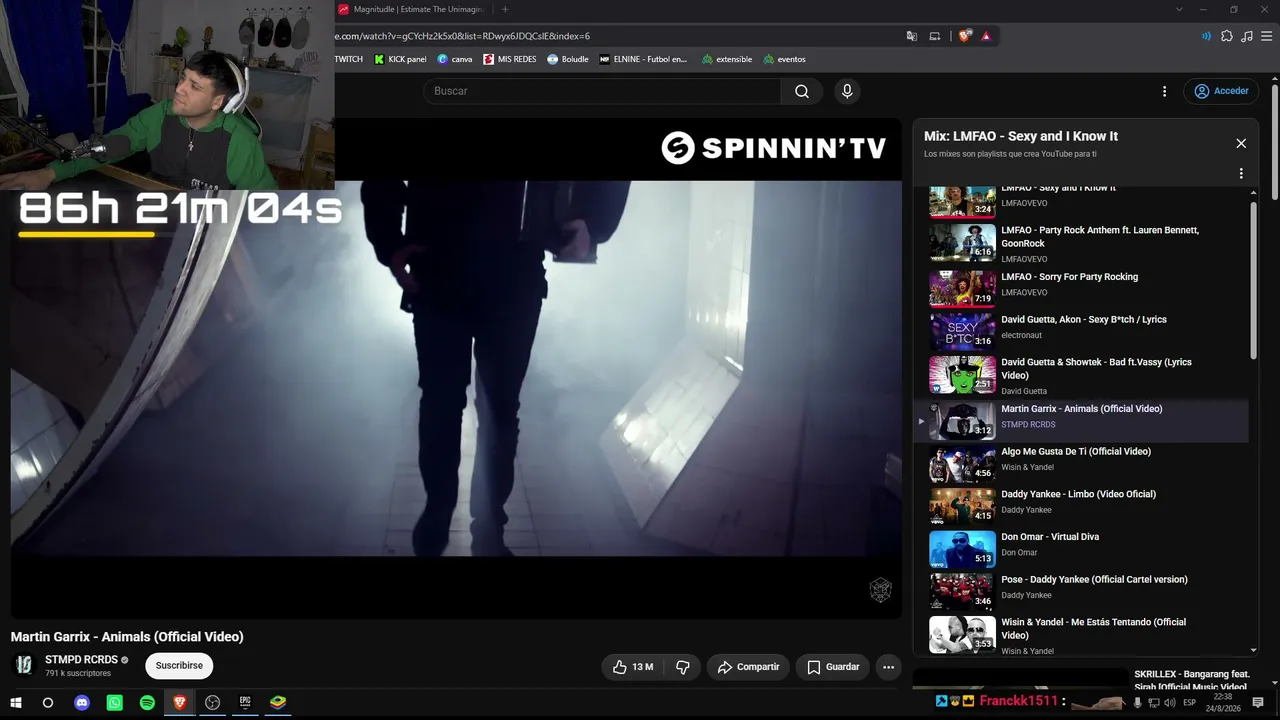This screenshot has width=1280, height=720.
Task: Open WhatsApp from the taskbar
Action: [x=114, y=703]
